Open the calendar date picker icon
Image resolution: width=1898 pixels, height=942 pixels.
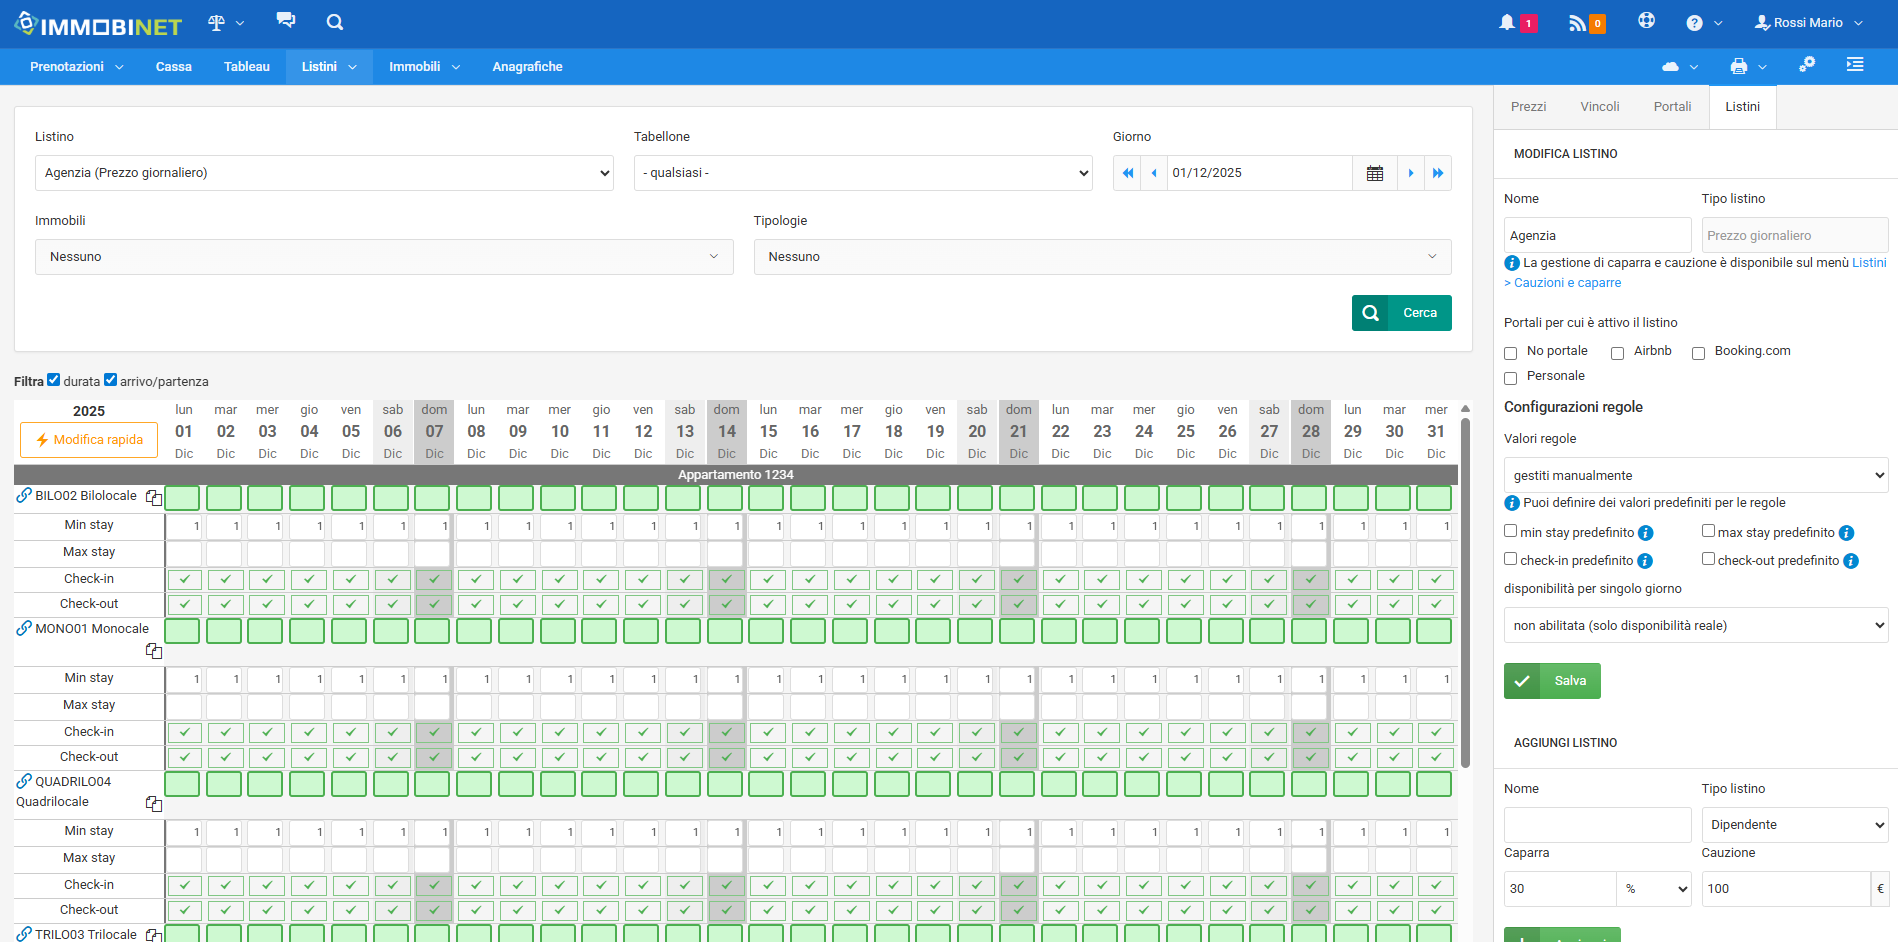[x=1375, y=173]
